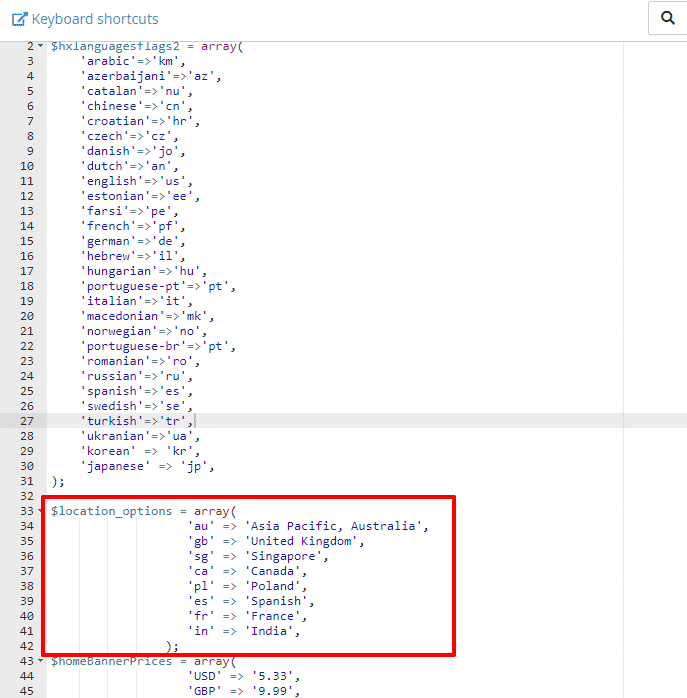
Task: Select line number 27 in the gutter
Action: [29, 421]
